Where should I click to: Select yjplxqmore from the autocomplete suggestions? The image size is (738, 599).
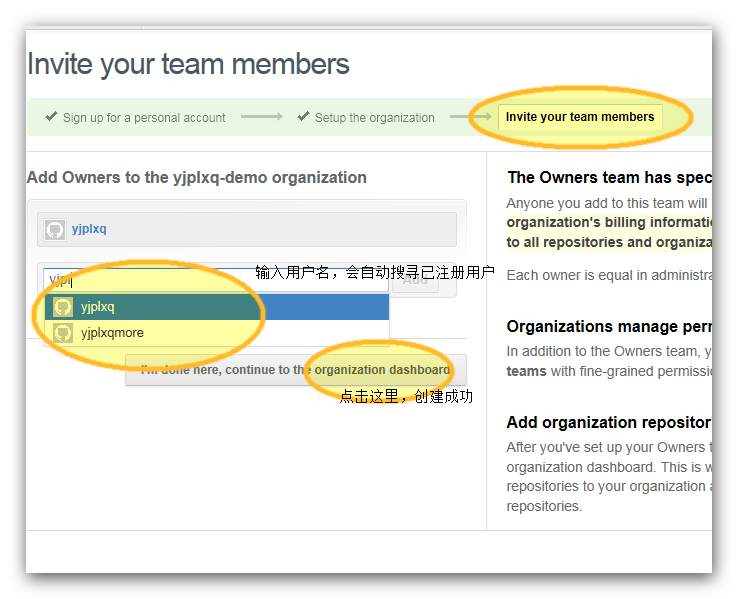pyautogui.click(x=217, y=333)
